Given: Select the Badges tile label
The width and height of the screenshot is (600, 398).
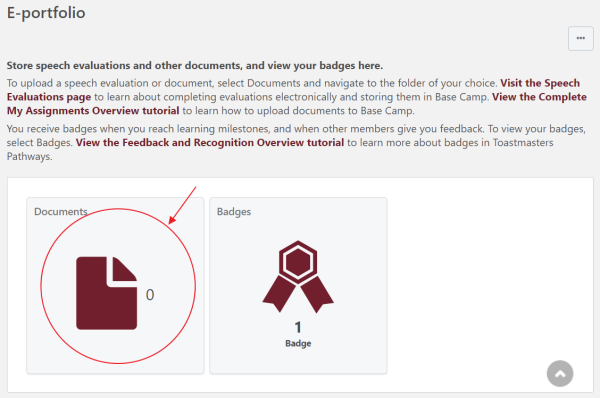Looking at the screenshot, I should point(234,212).
